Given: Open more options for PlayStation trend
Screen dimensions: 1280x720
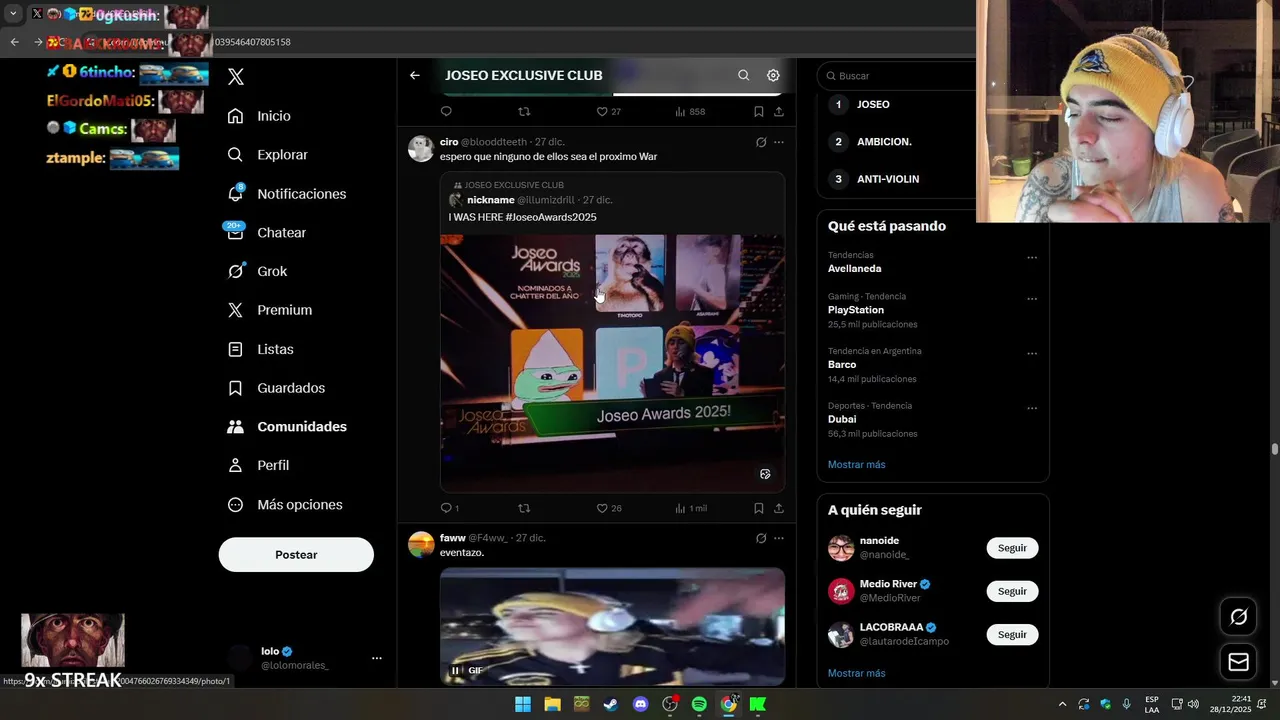Looking at the screenshot, I should (1032, 299).
